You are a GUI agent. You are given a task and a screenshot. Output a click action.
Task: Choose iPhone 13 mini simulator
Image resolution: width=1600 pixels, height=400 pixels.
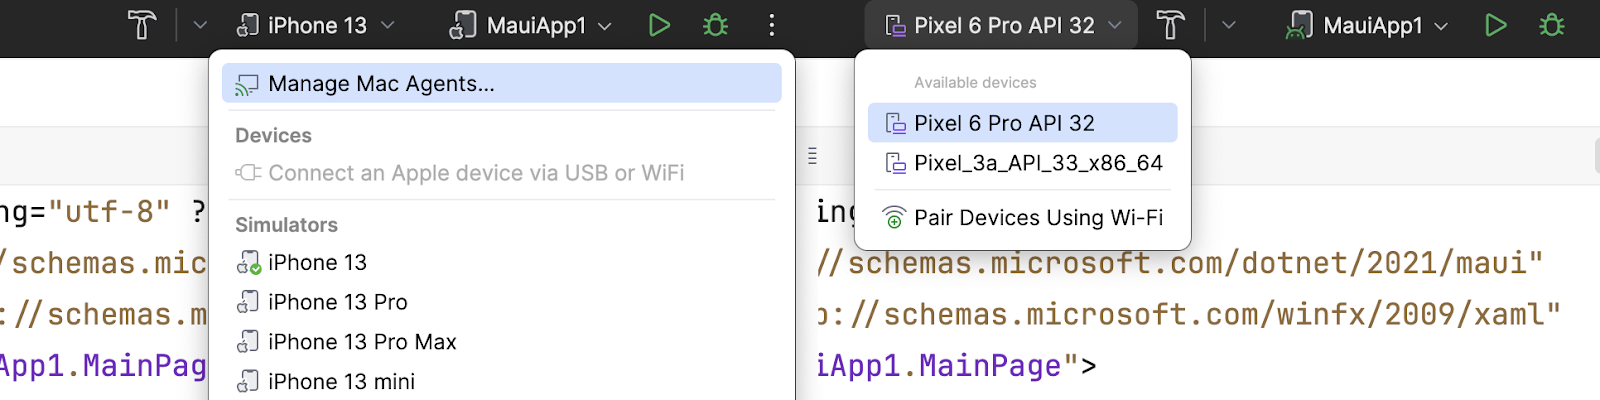coord(341,382)
